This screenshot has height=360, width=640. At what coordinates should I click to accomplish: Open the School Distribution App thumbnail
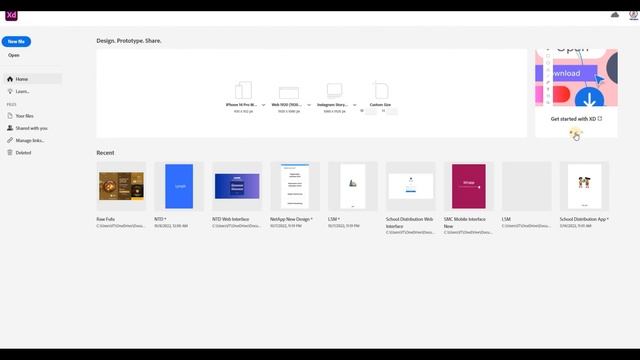click(x=584, y=186)
